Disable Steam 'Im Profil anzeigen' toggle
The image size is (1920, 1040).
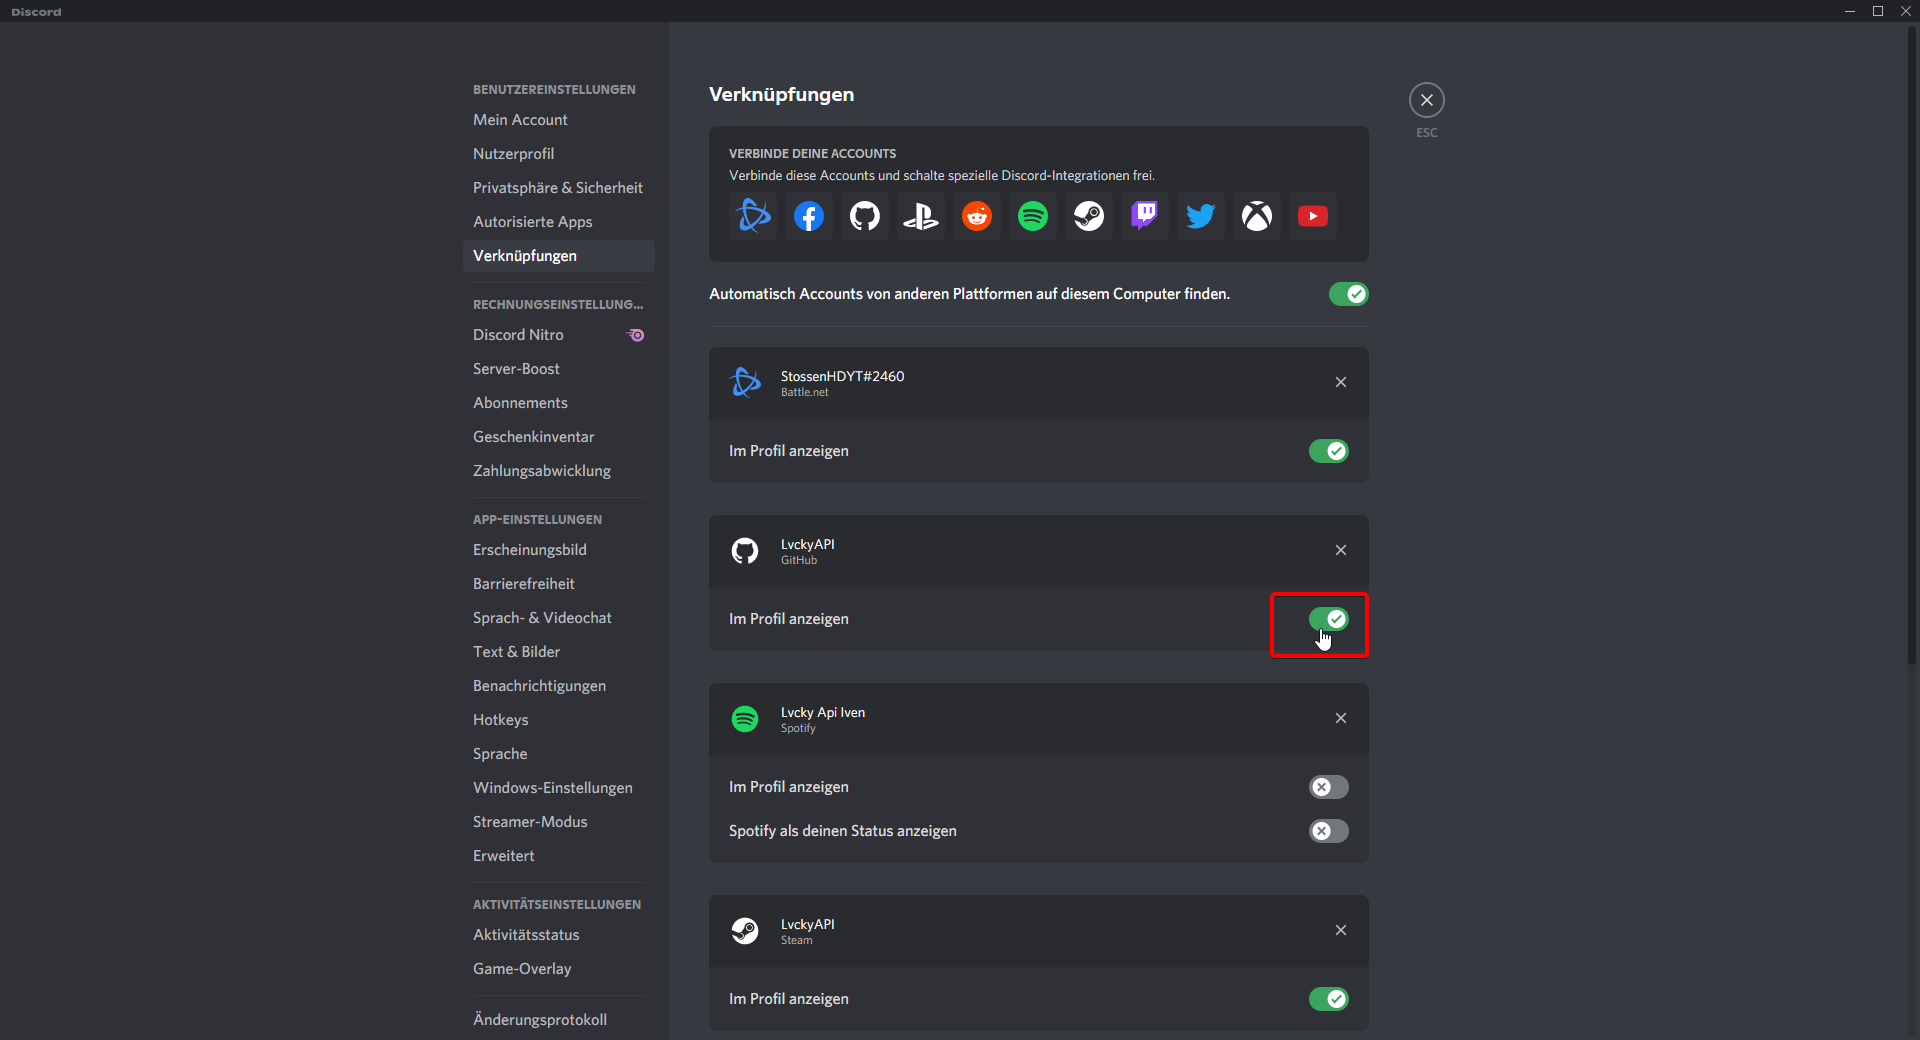coord(1328,999)
